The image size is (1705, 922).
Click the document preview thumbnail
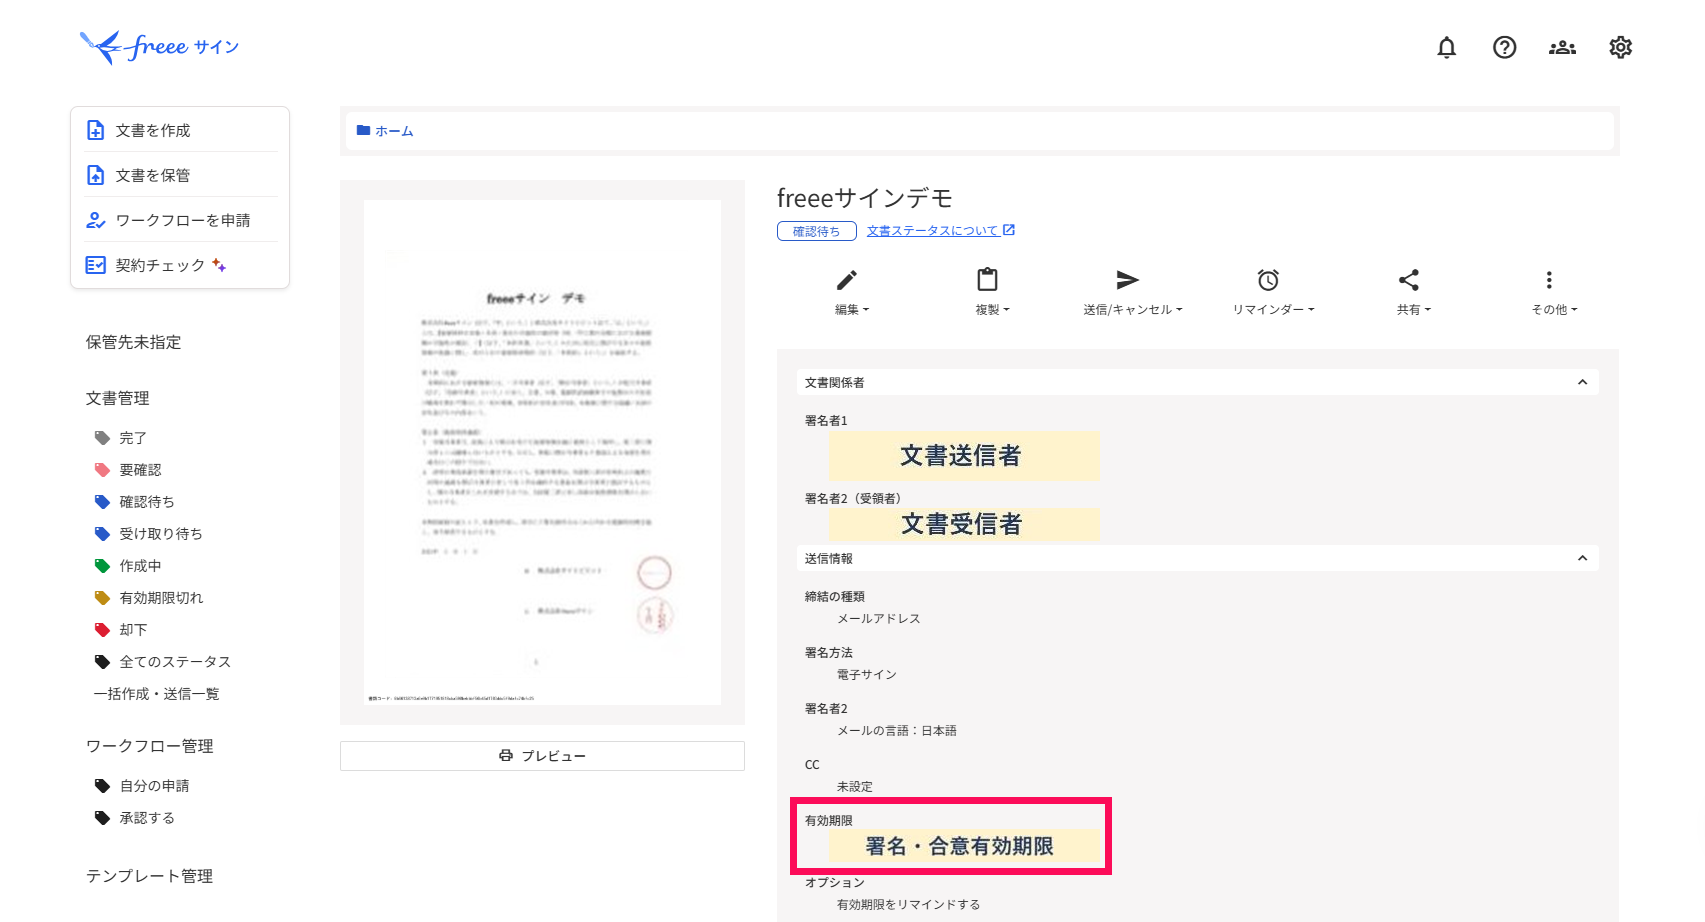(x=542, y=452)
